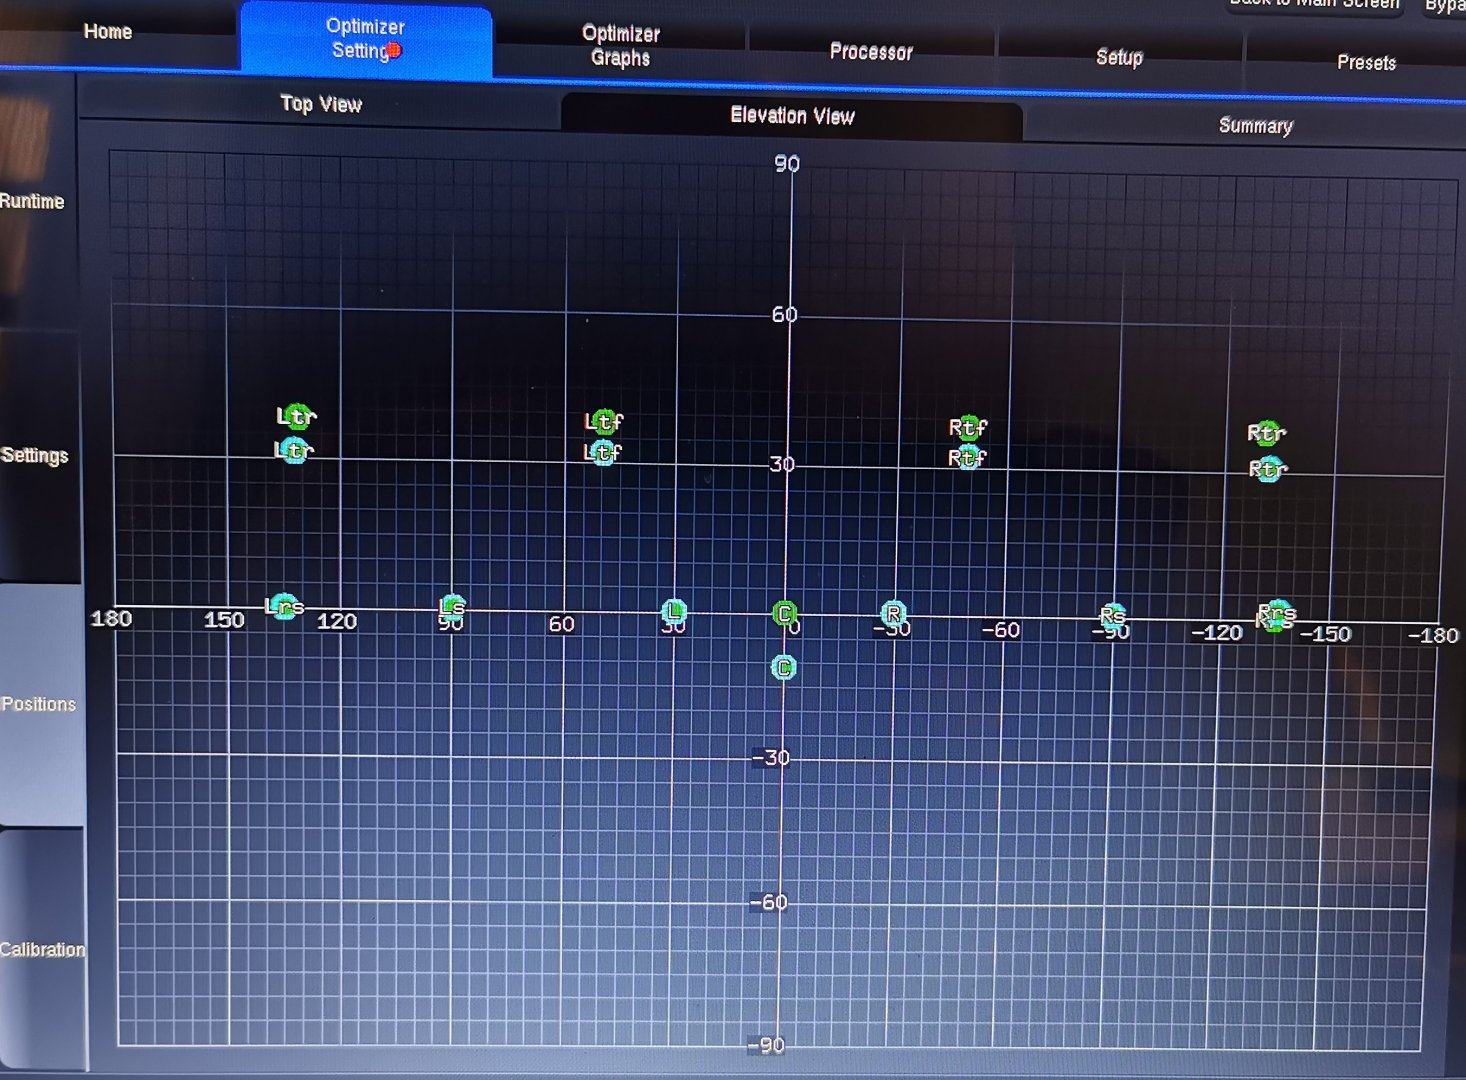1466x1080 pixels.
Task: Open the Setup tab
Action: [x=1119, y=57]
